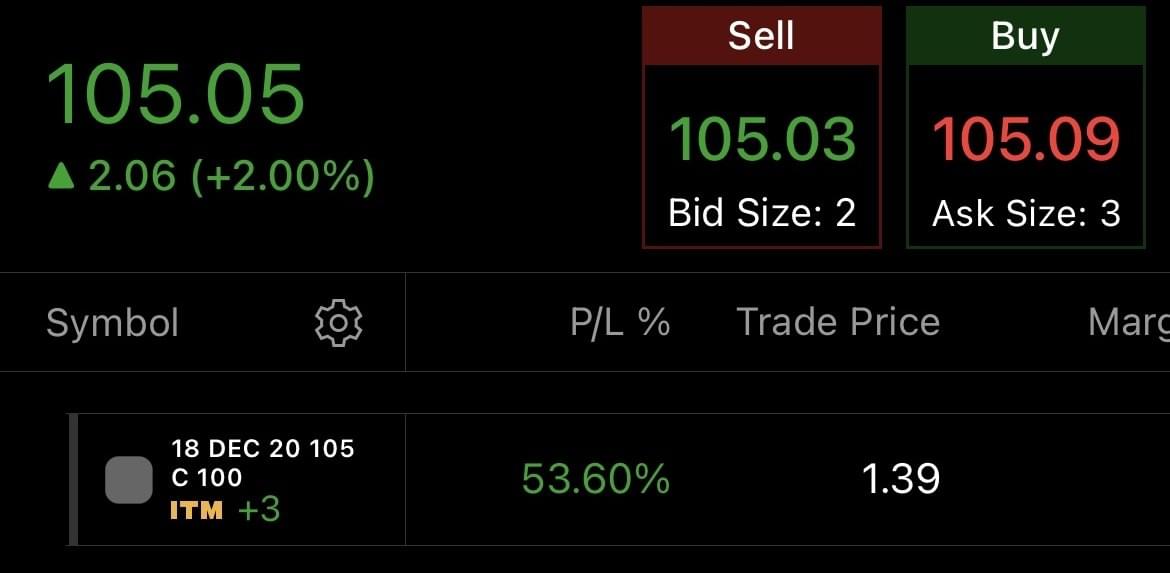Open the 18 DEC 20 105 C position
This screenshot has height=573, width=1170.
click(263, 462)
